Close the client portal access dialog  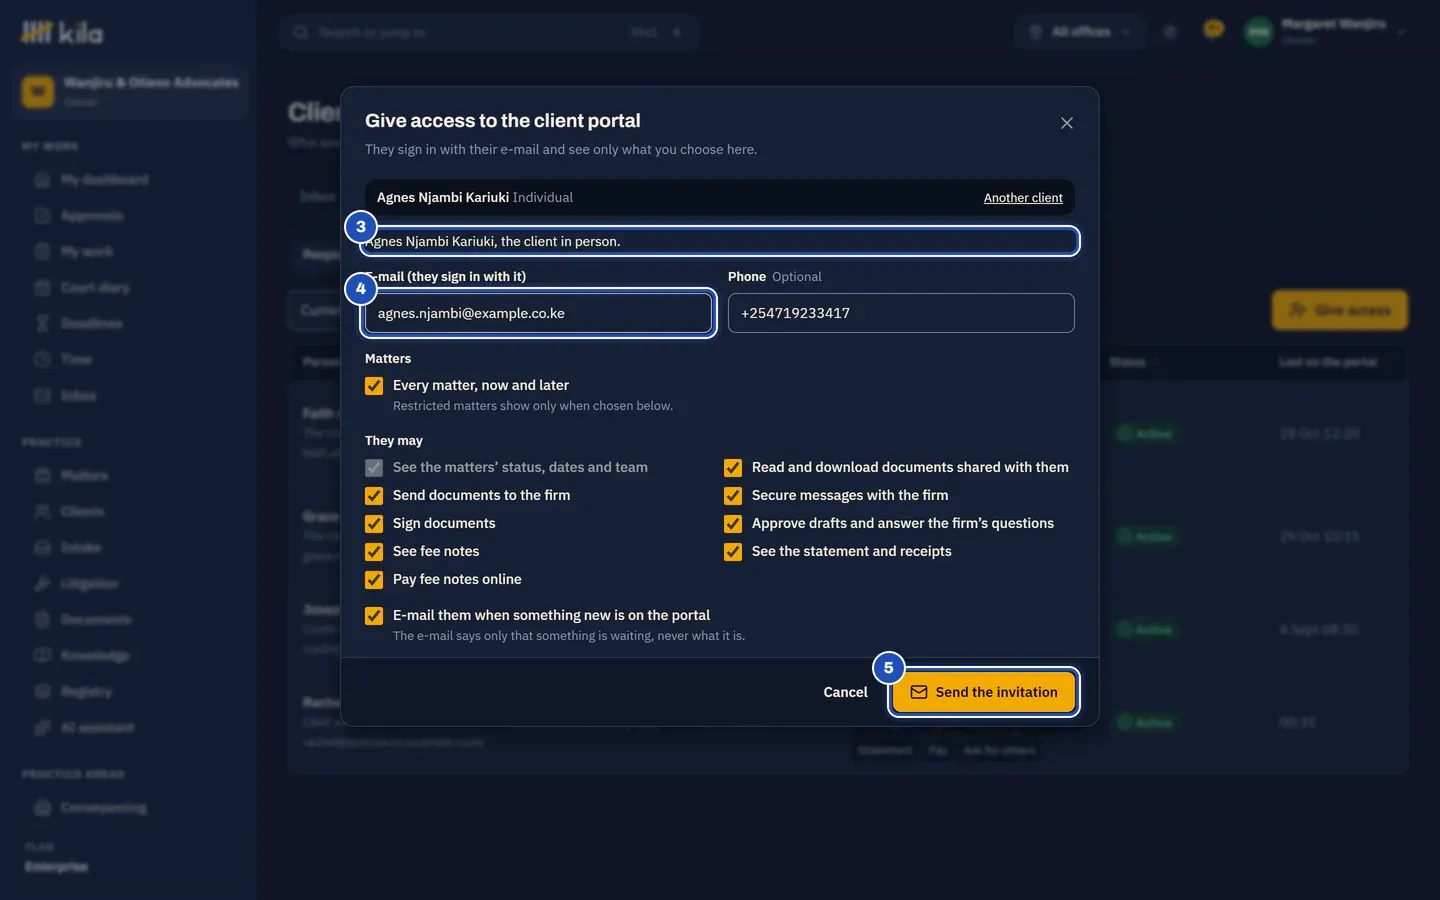click(x=1067, y=123)
